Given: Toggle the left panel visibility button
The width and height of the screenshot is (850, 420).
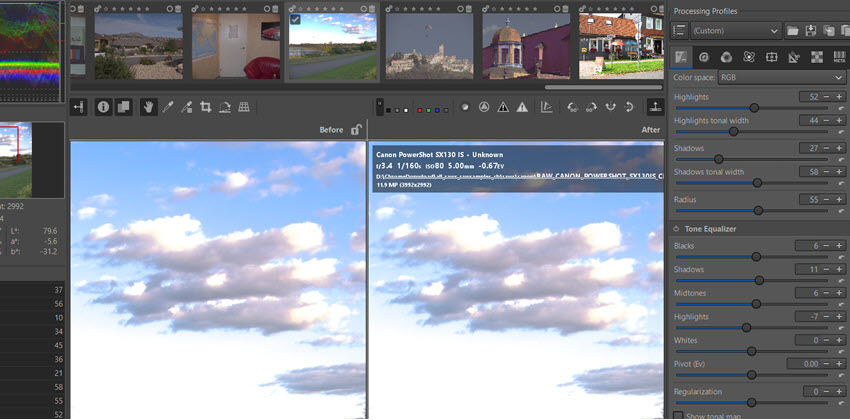Looking at the screenshot, I should (79, 107).
